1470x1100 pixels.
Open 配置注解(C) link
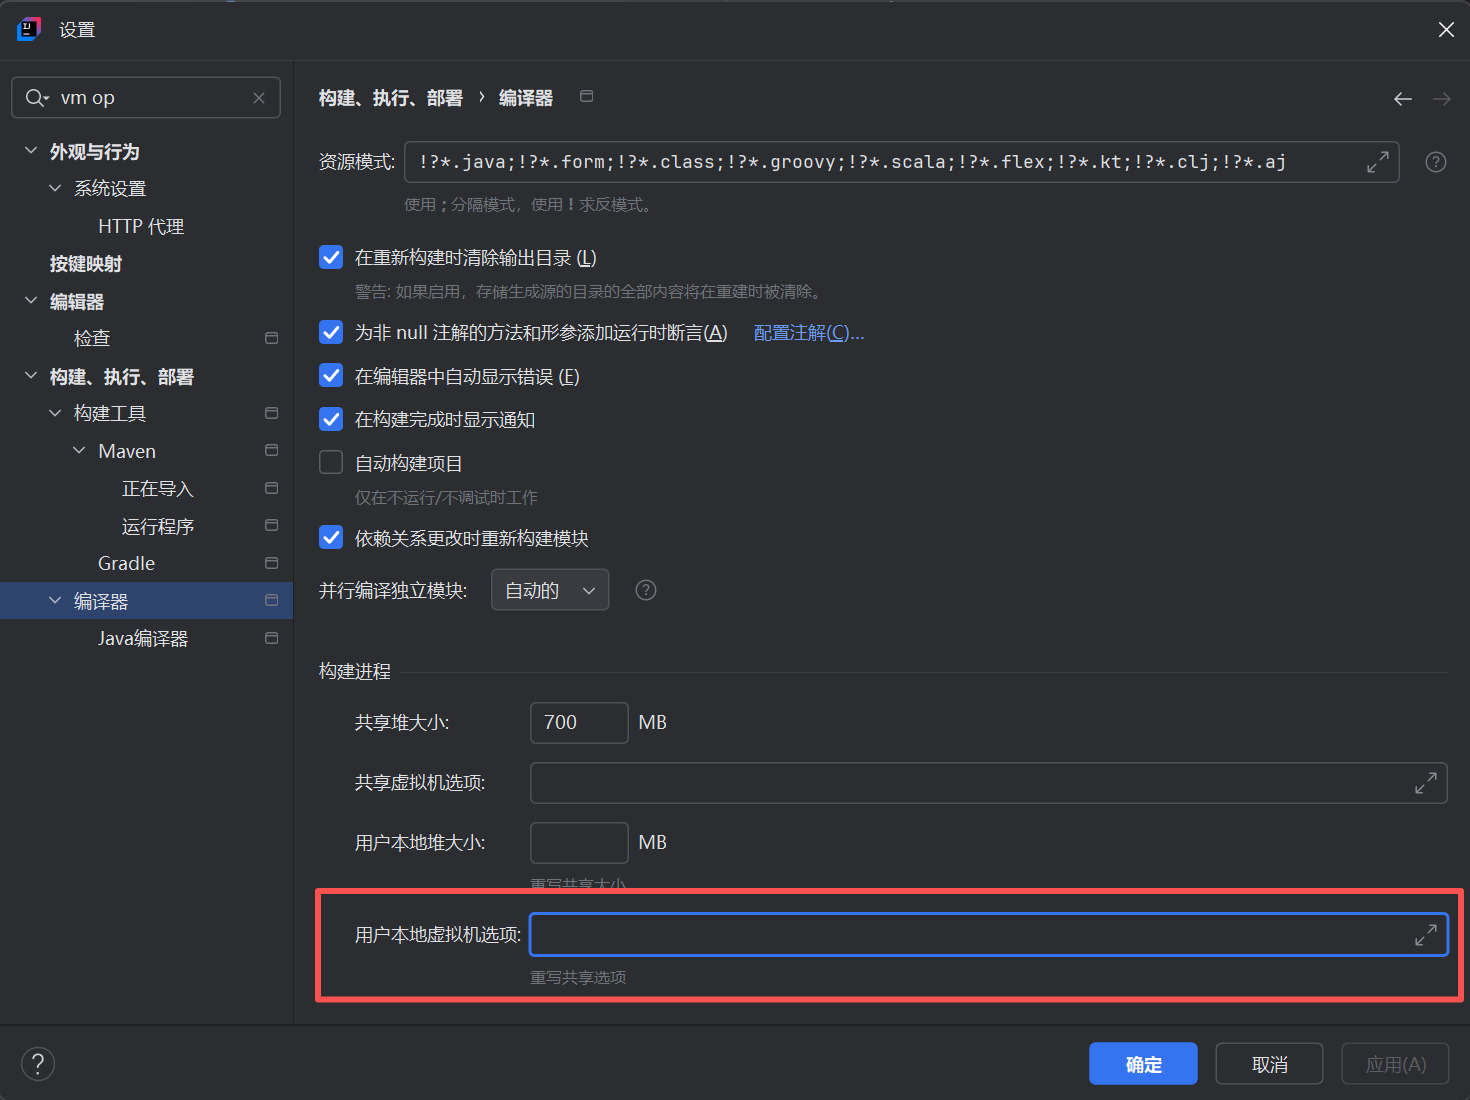click(x=808, y=332)
